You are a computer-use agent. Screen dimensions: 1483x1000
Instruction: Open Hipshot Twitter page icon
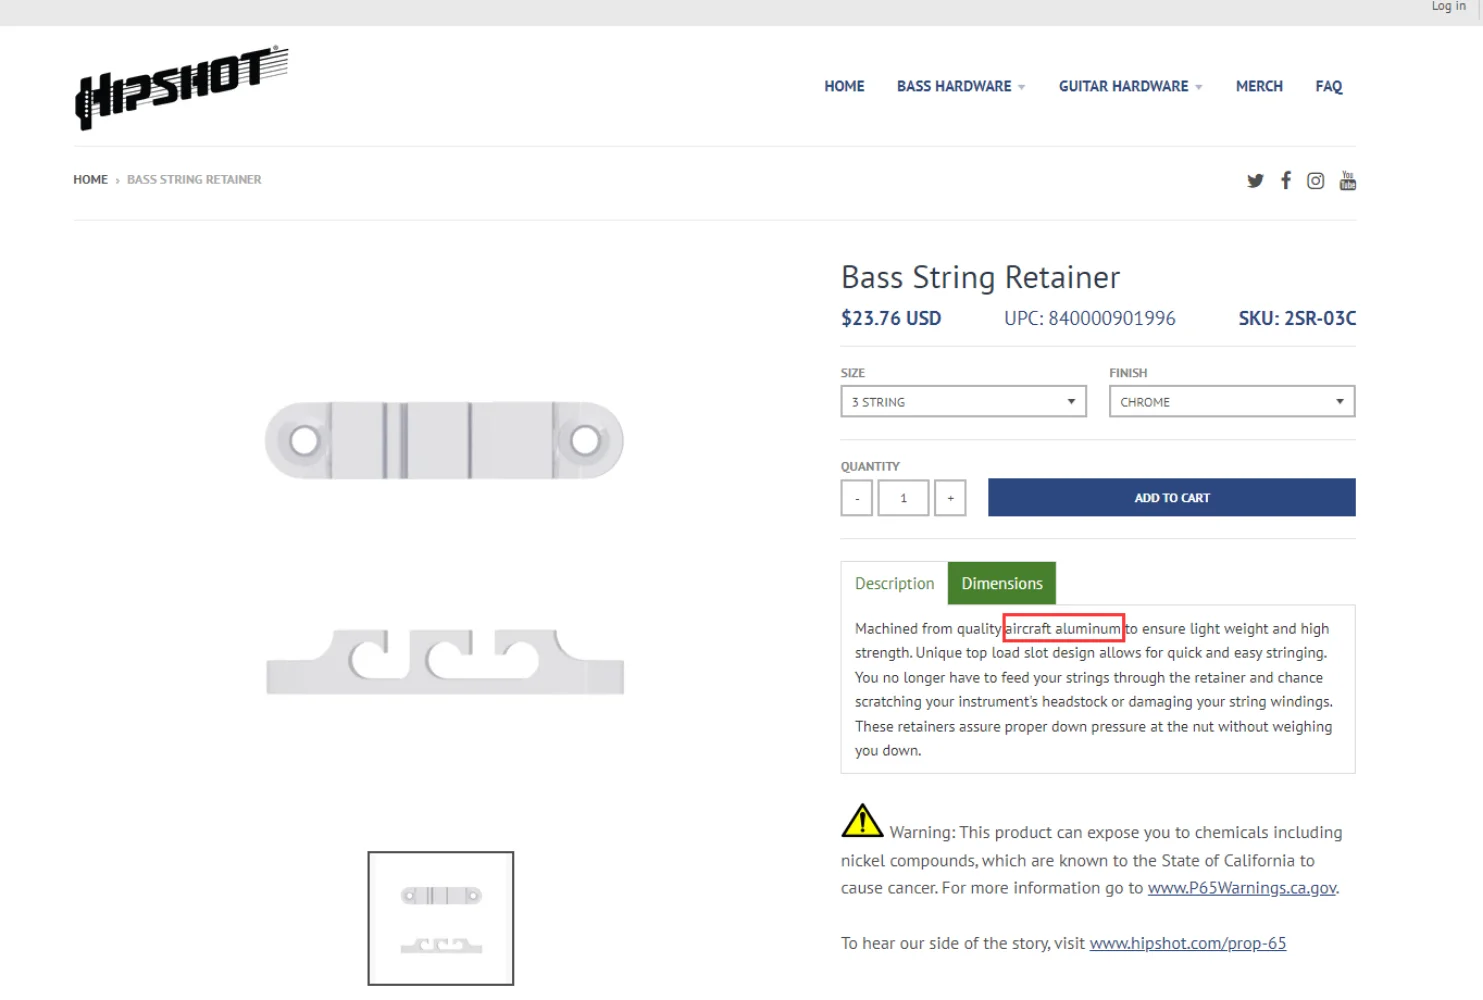pos(1255,181)
